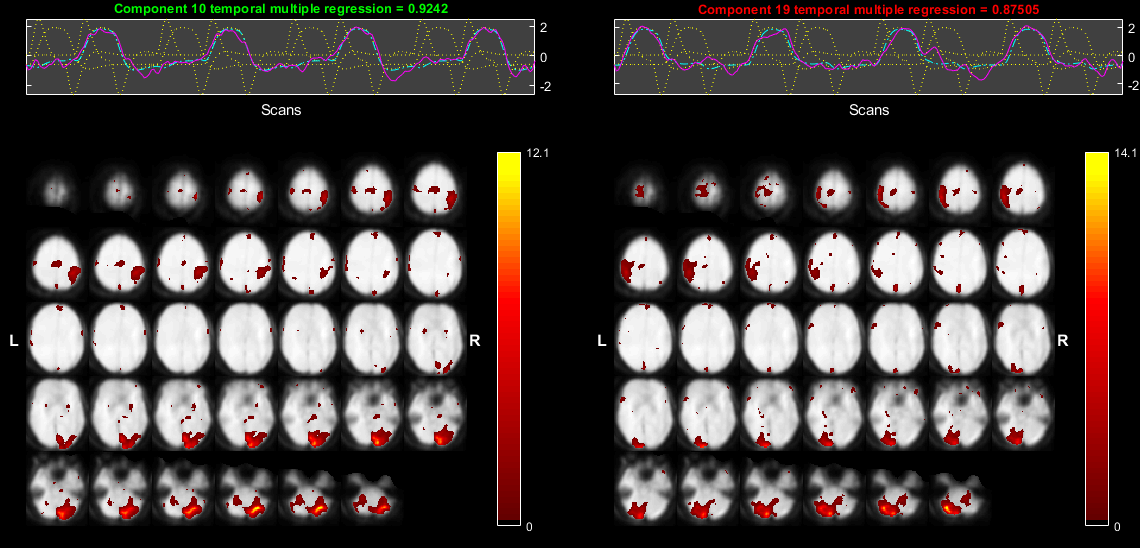1140x548 pixels.
Task: Click the 0 below the Component 19 colorbar
Action: 1116,527
